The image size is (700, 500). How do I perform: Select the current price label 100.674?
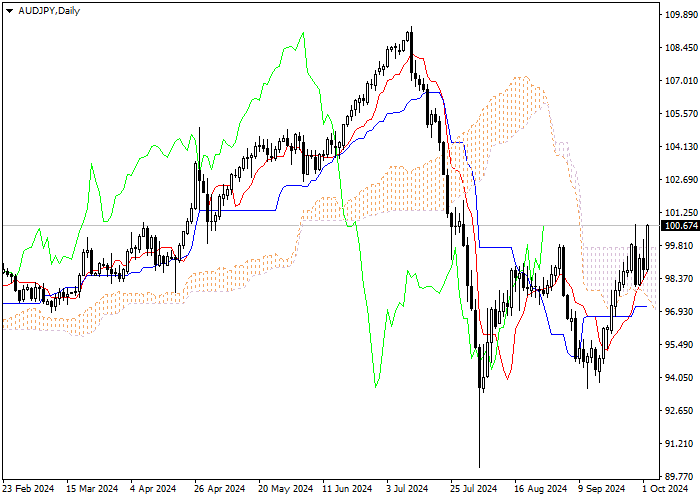point(681,226)
